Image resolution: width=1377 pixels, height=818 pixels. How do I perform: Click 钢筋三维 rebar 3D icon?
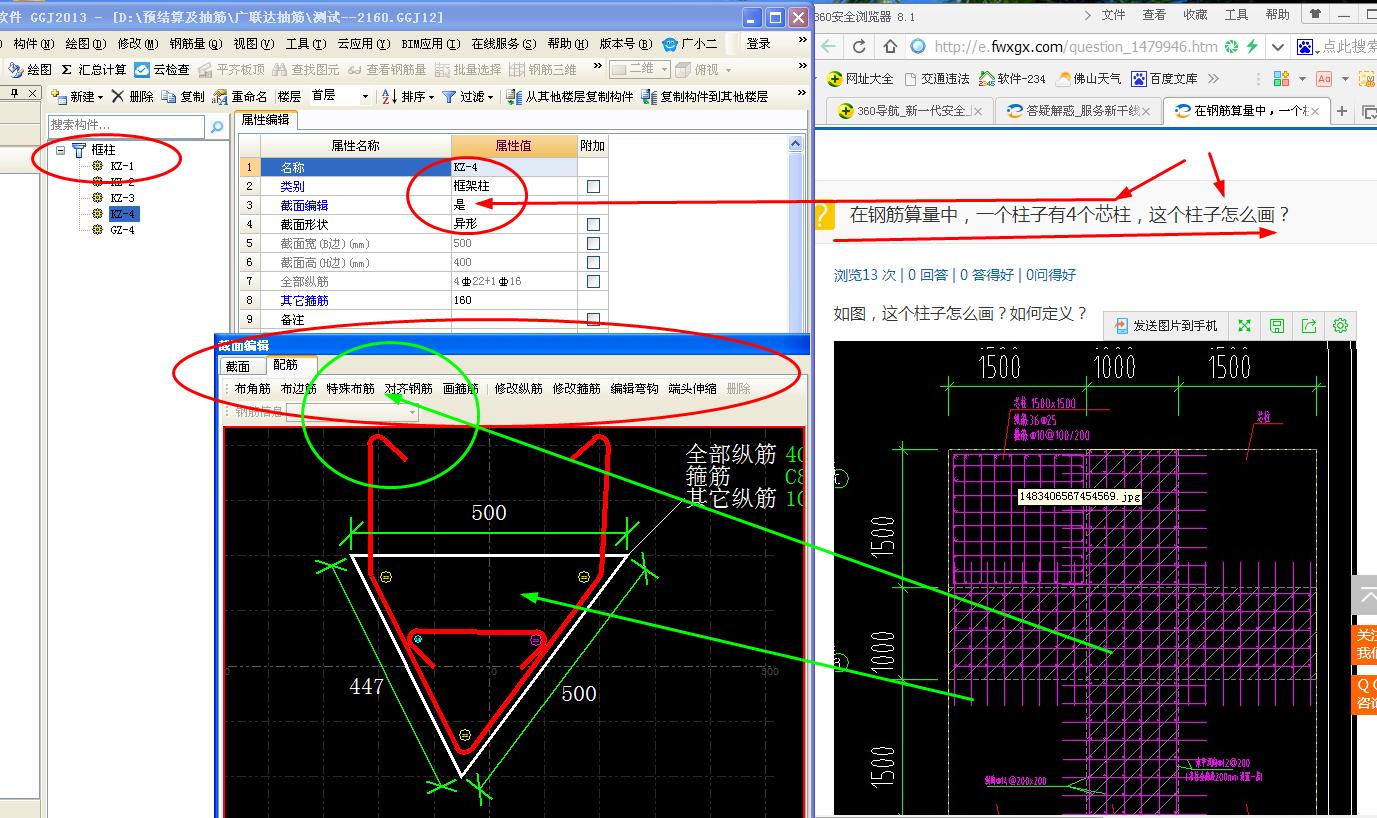point(517,70)
